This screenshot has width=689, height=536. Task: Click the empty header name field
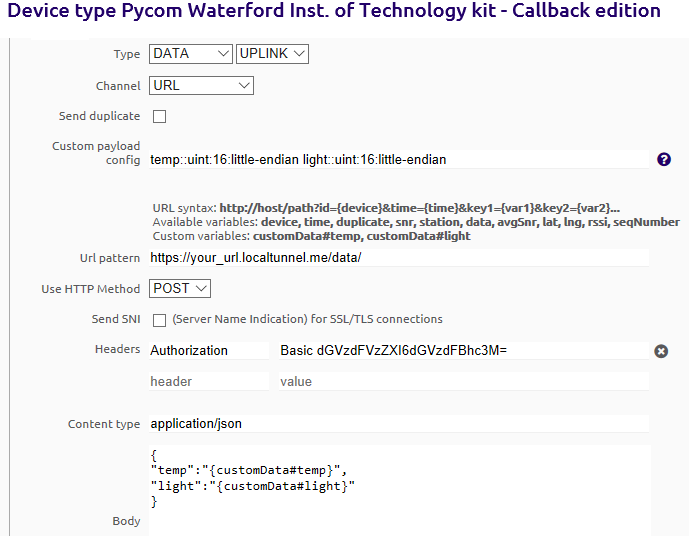(x=209, y=381)
